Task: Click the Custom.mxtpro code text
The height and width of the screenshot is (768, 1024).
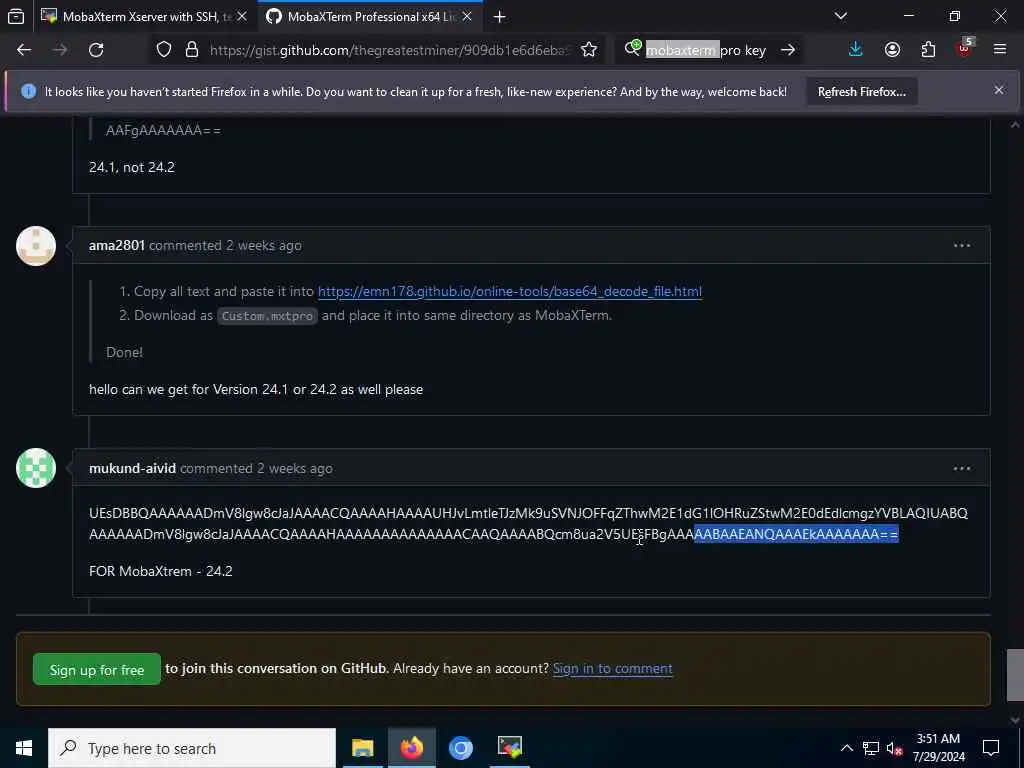Action: [267, 316]
